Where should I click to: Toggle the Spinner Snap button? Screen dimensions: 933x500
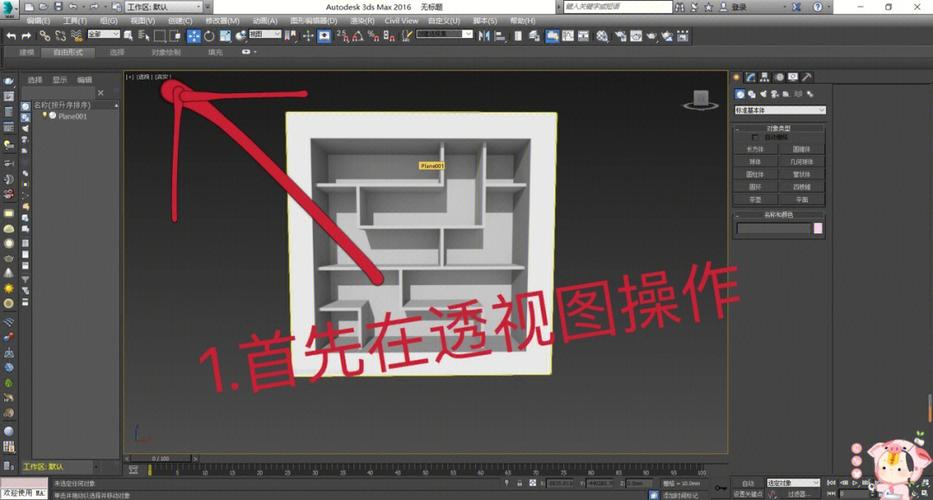[x=389, y=36]
